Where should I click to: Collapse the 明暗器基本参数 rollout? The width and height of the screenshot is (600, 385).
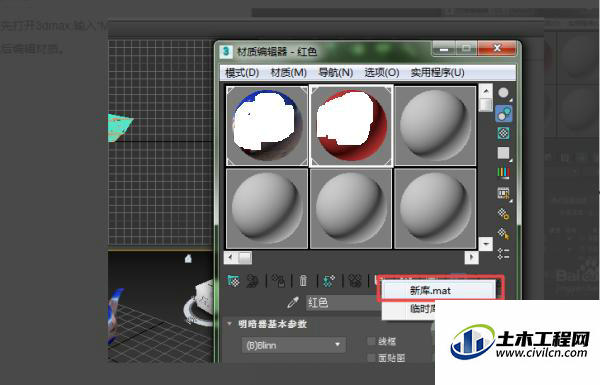coord(229,324)
